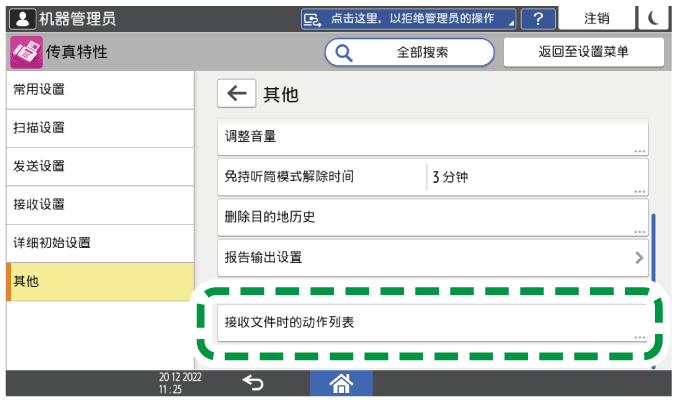
Task: Open help with the question mark icon
Action: 539,19
